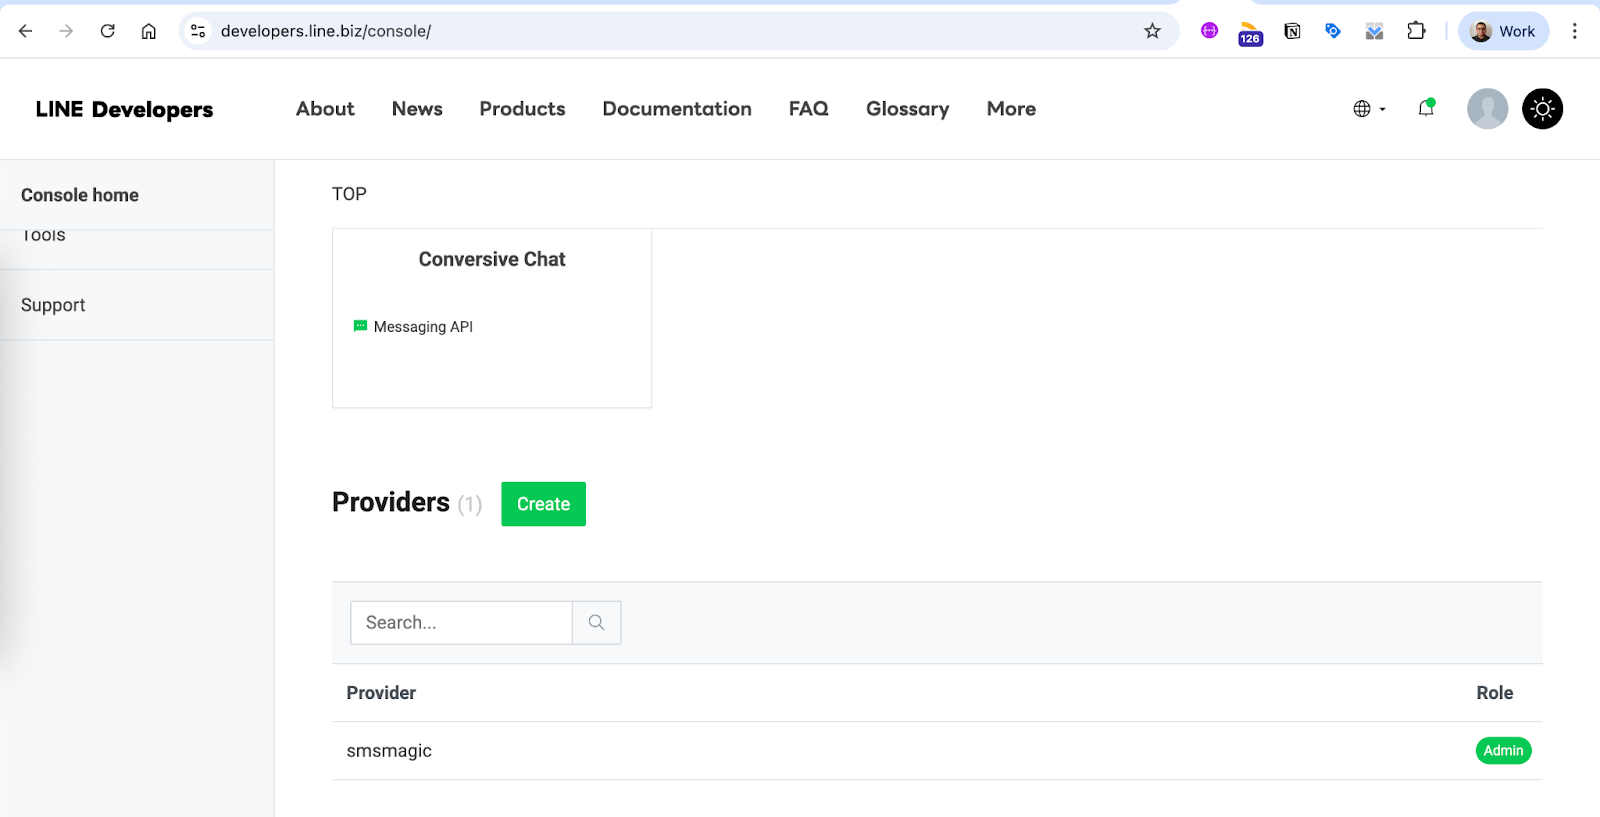The height and width of the screenshot is (817, 1600).
Task: Open the Glossary menu item
Action: click(907, 108)
